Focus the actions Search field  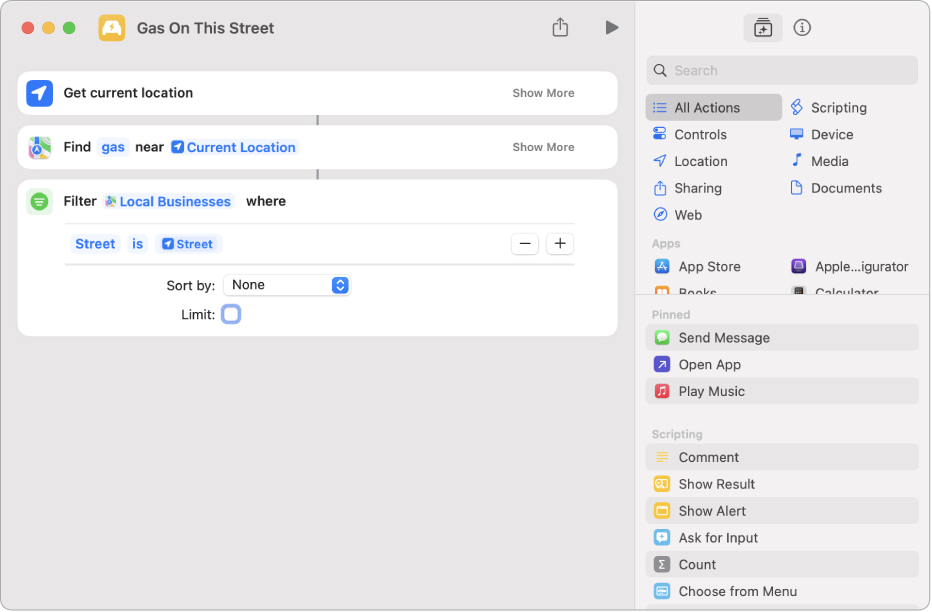coord(782,71)
